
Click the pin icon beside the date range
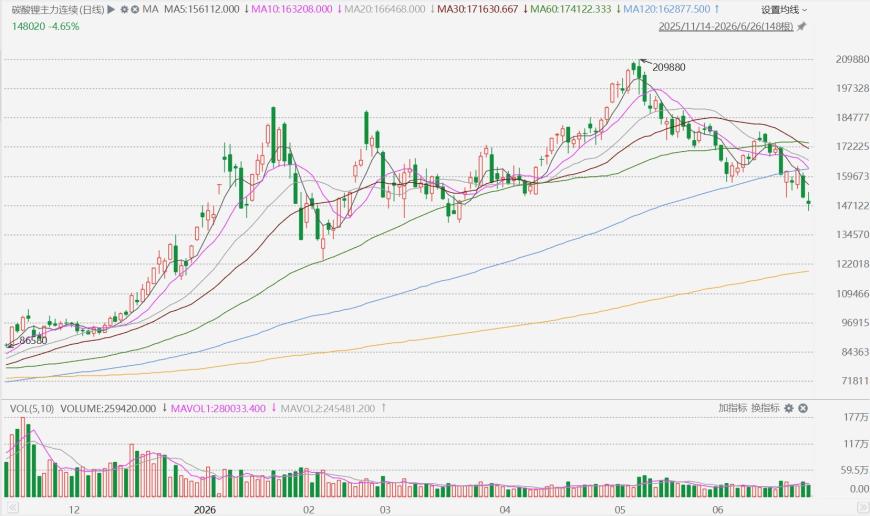click(x=801, y=27)
